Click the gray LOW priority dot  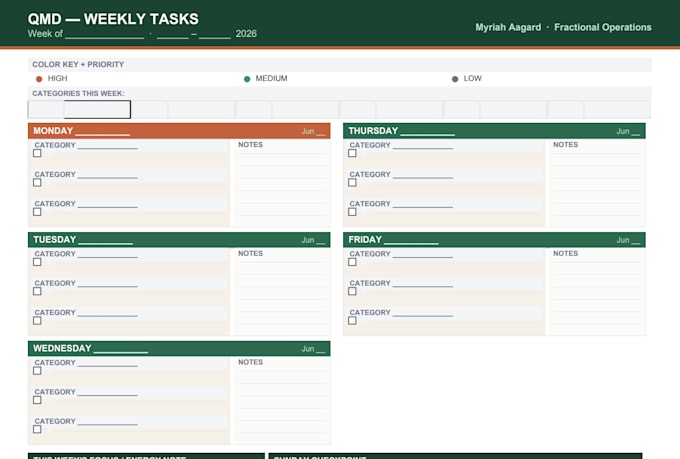click(x=455, y=79)
